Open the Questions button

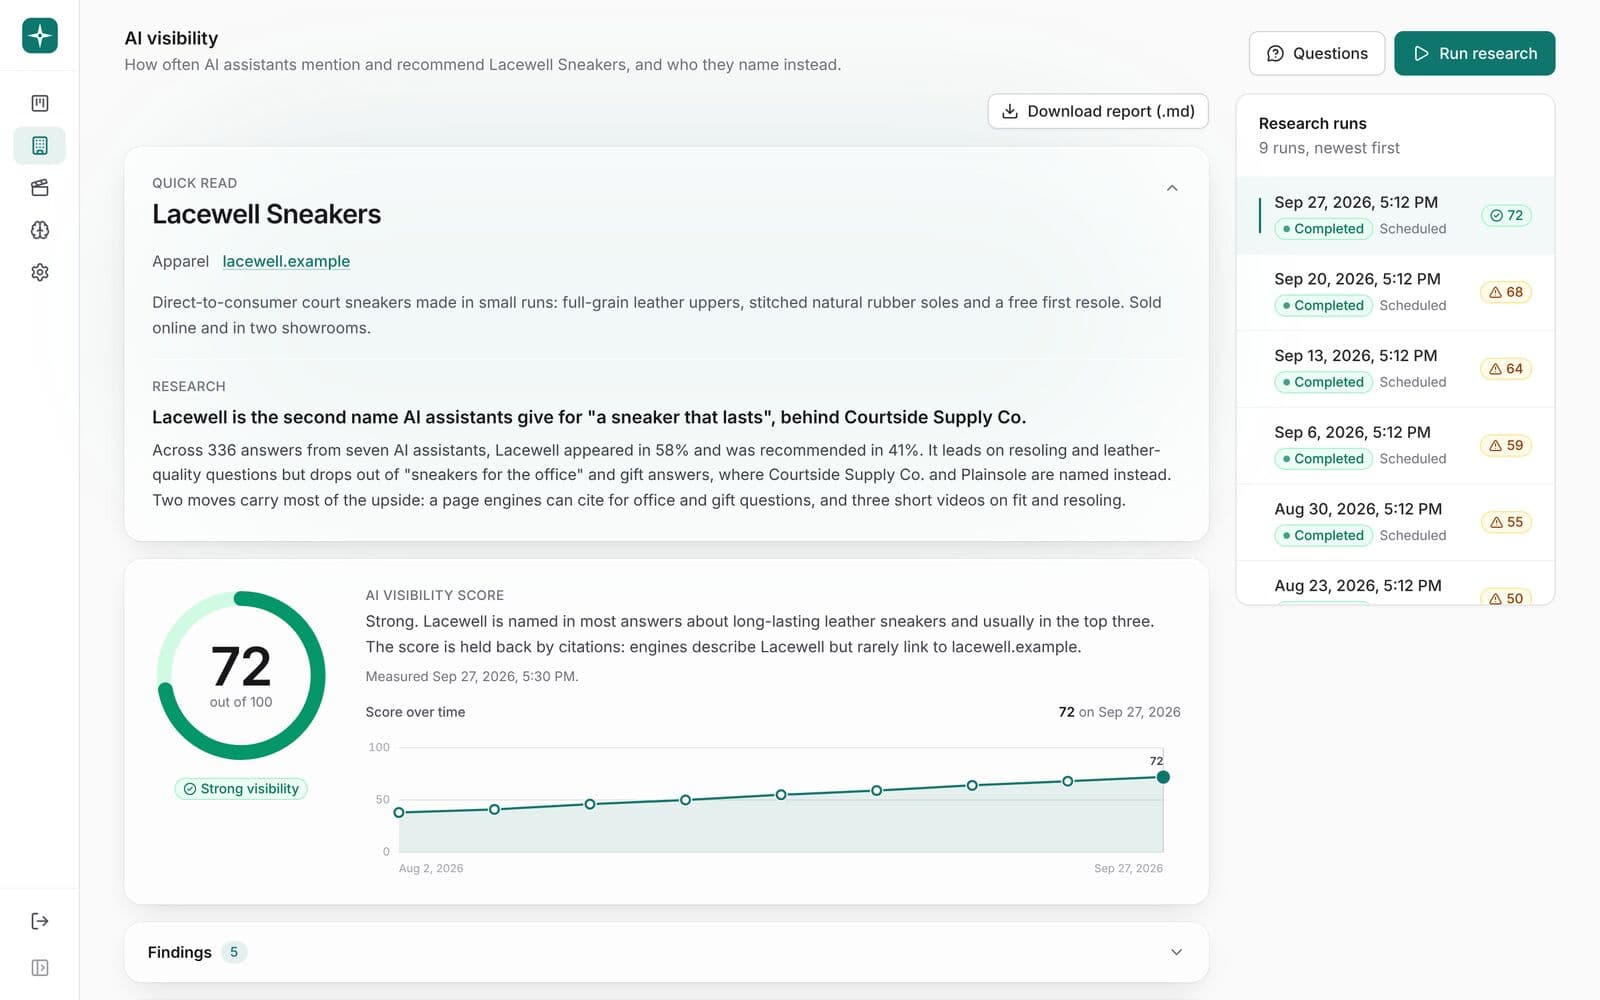coord(1317,53)
